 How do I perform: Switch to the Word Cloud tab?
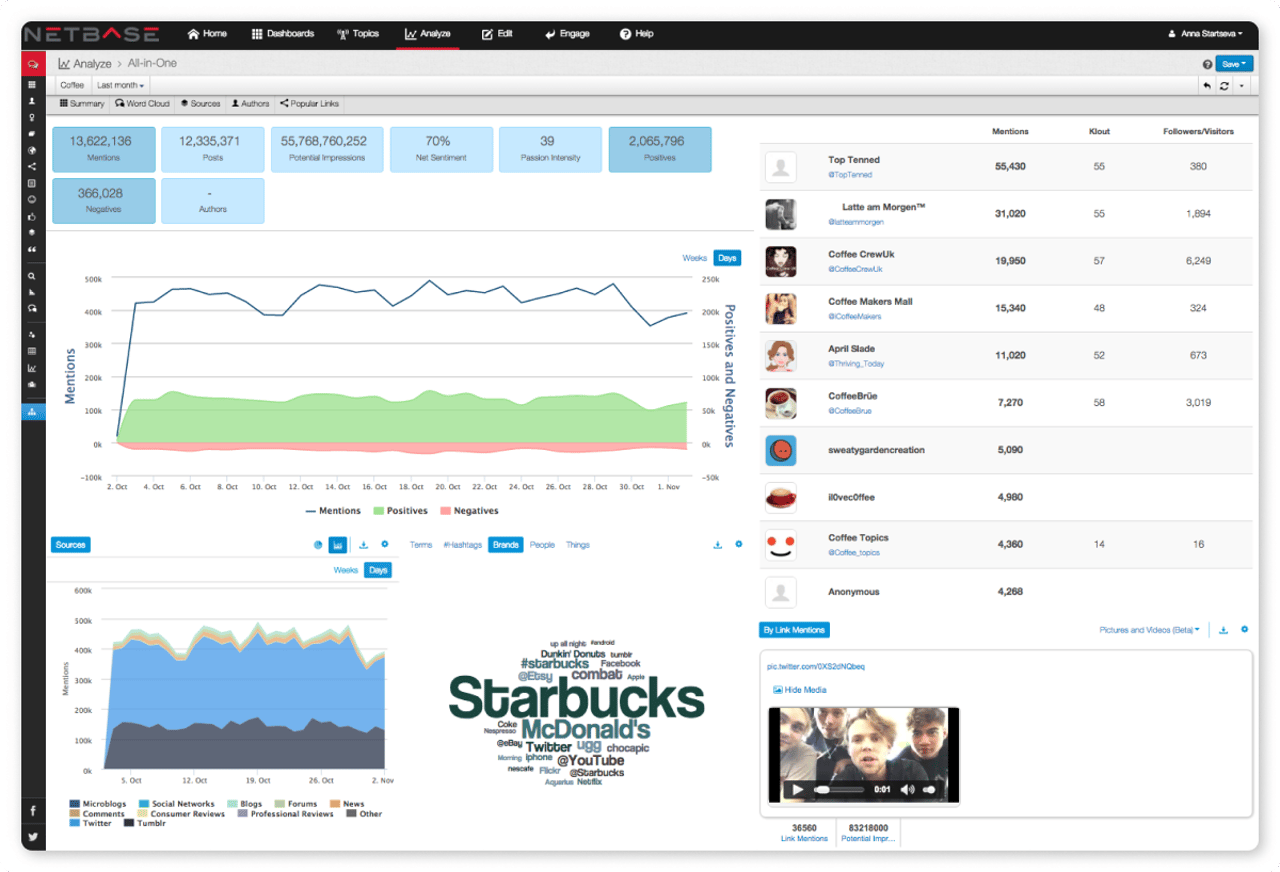pos(145,103)
